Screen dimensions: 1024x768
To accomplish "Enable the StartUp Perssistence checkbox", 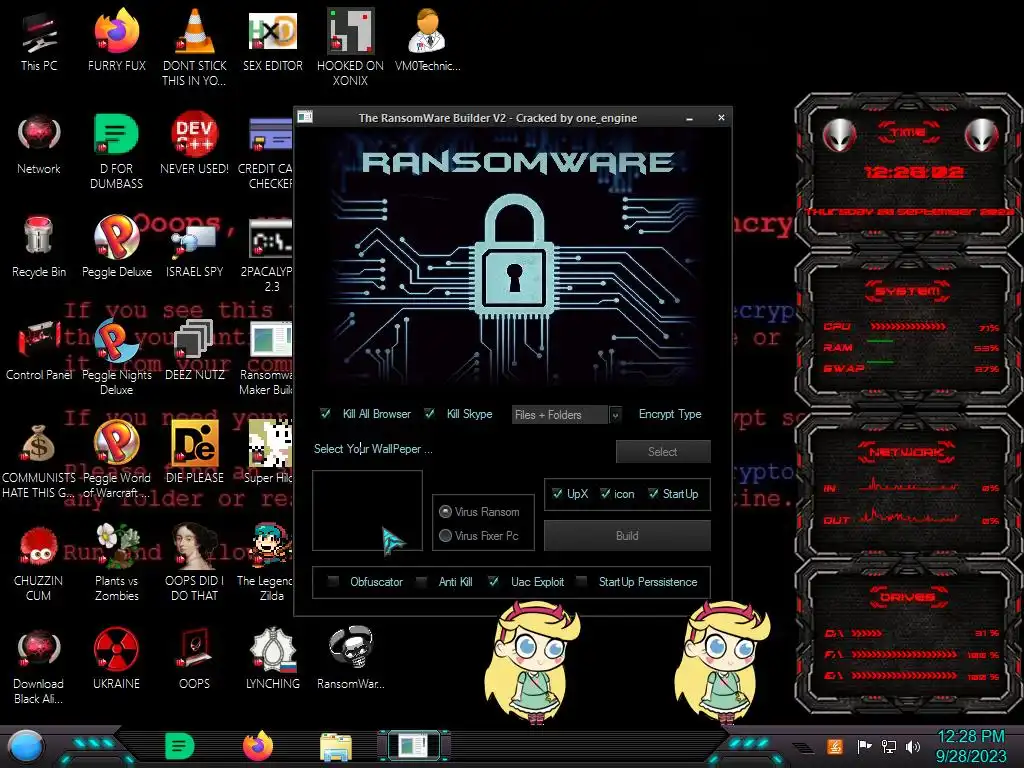I will [581, 581].
